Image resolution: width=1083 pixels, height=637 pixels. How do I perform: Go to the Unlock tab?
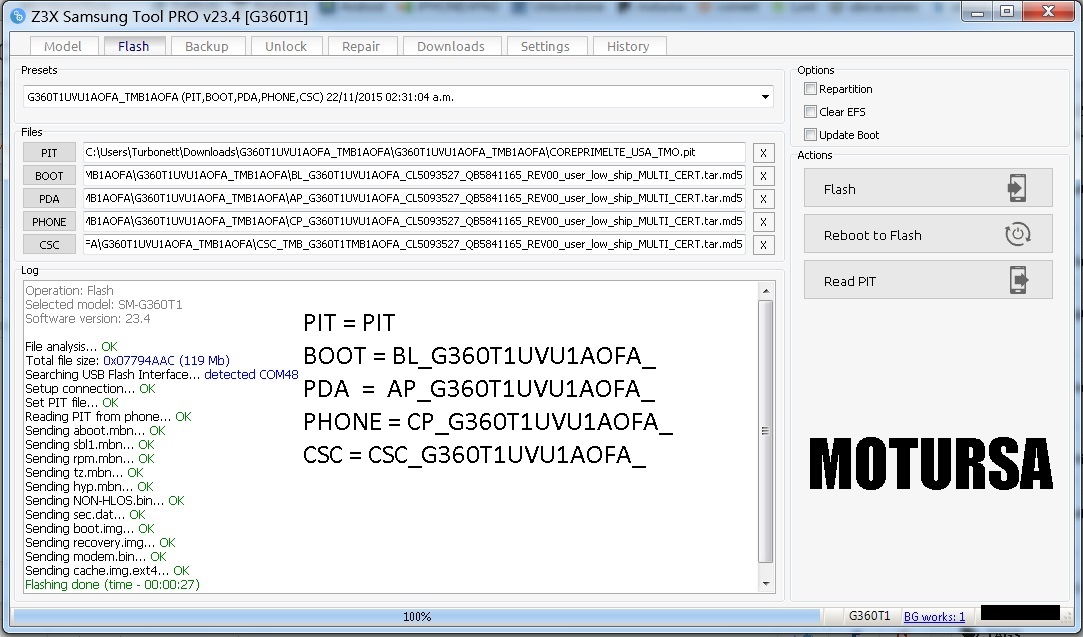coord(285,46)
